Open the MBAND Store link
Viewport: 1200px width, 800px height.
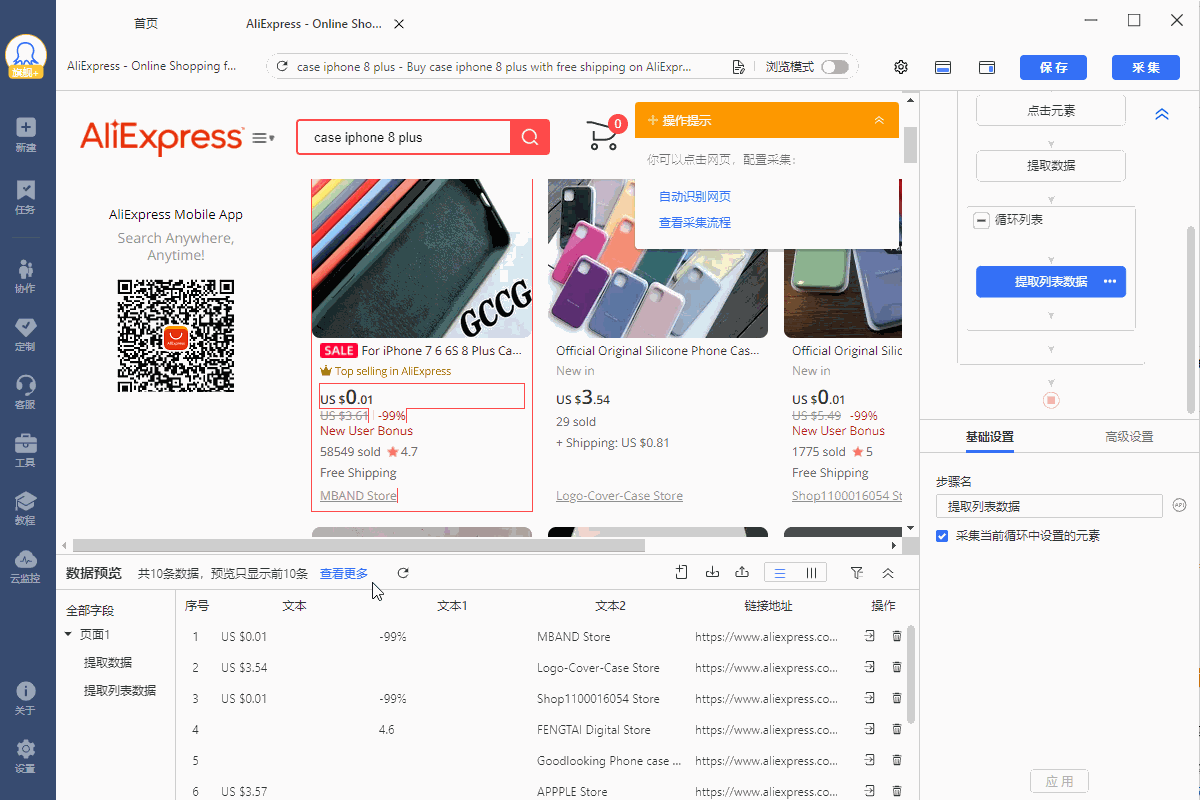[359, 496]
